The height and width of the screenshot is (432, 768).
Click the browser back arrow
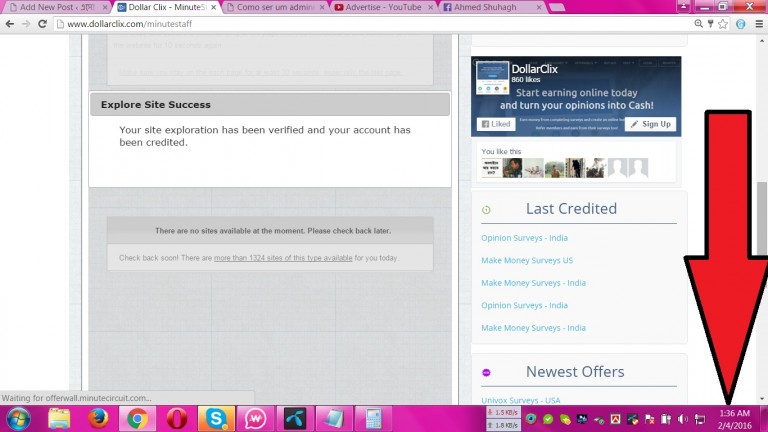9,23
